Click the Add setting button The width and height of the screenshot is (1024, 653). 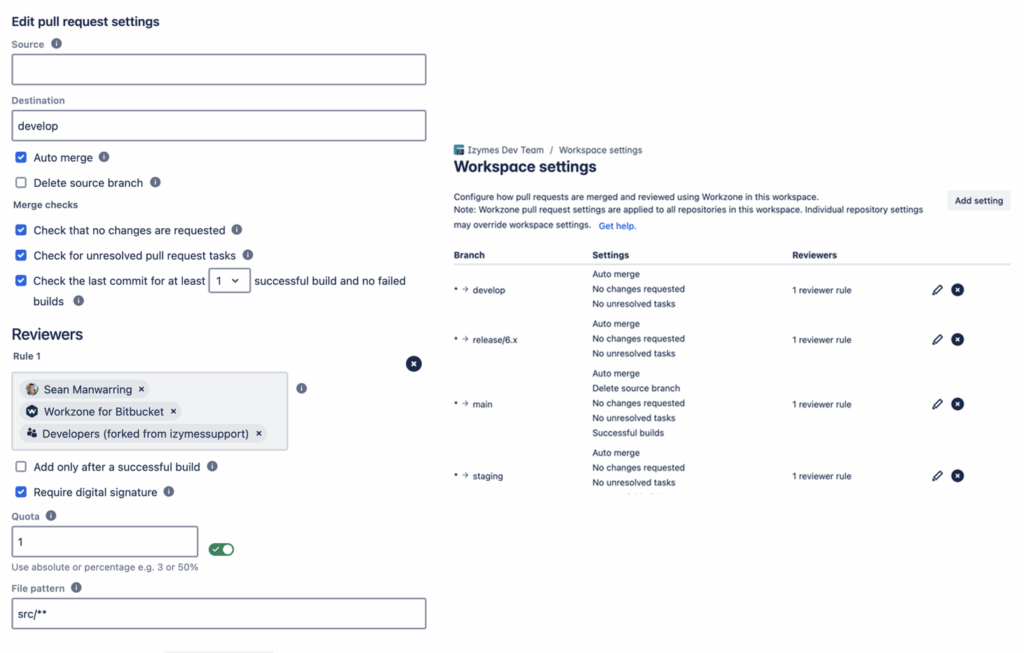978,201
